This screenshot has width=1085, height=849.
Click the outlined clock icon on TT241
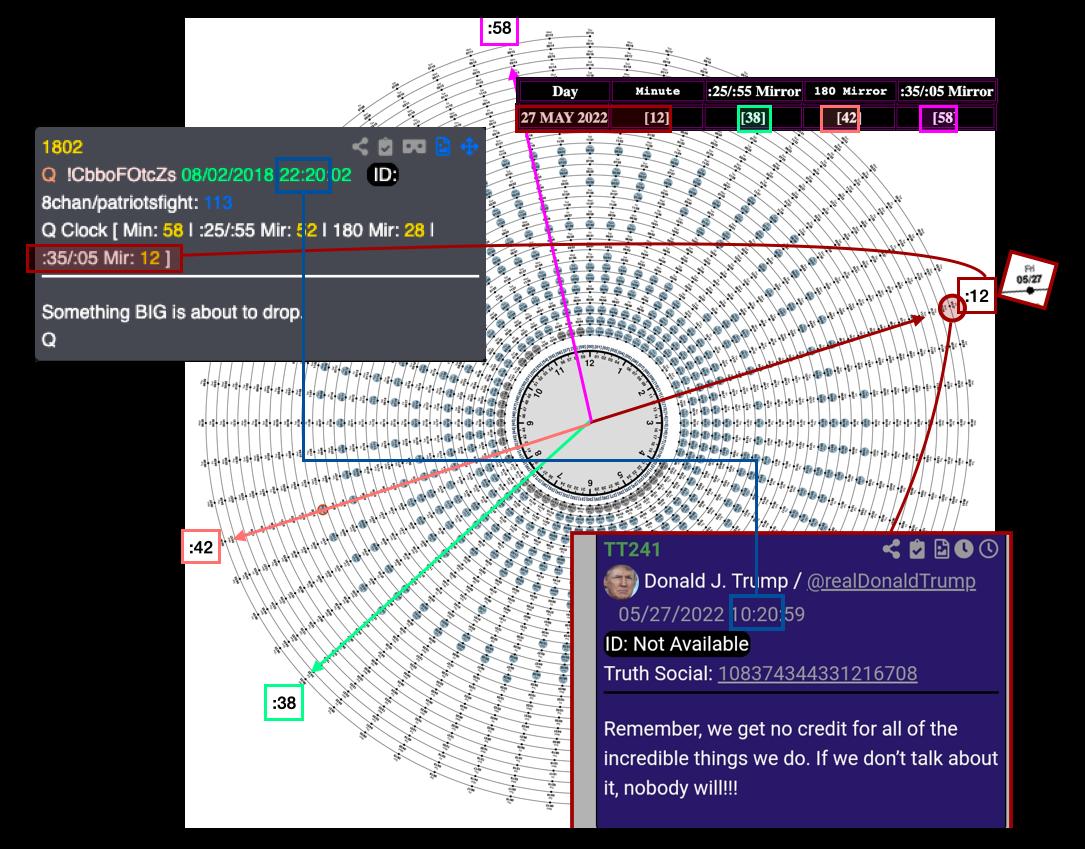(989, 549)
